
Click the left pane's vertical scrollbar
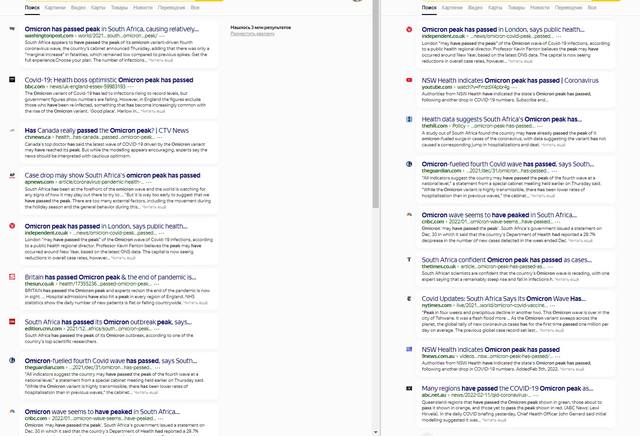[374, 200]
